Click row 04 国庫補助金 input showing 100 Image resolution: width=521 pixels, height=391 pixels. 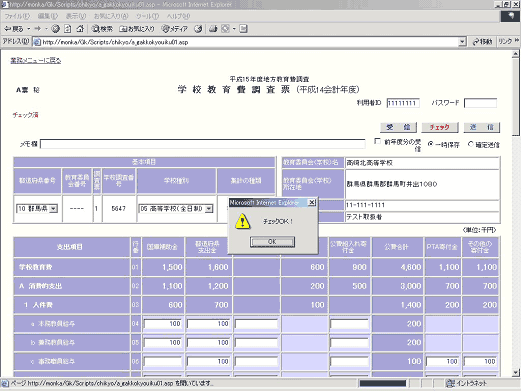coord(163,324)
